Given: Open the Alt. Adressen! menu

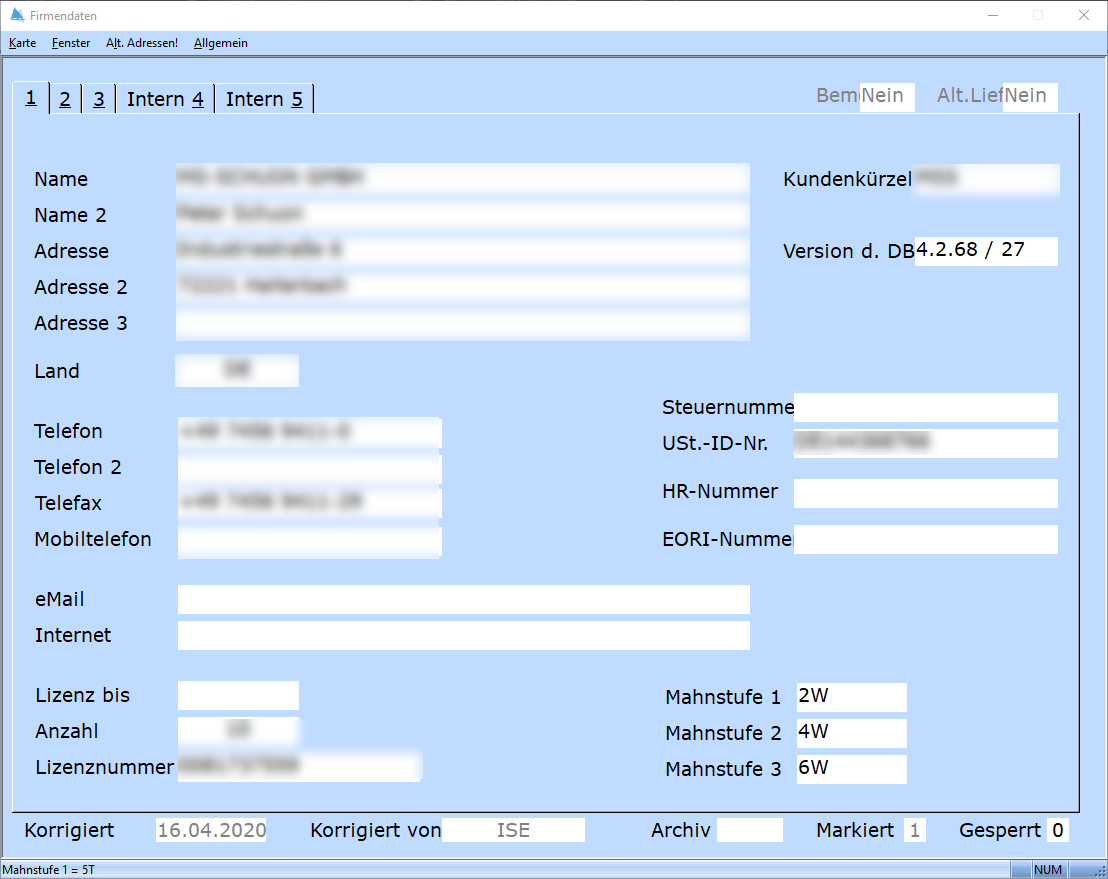Looking at the screenshot, I should coord(141,43).
